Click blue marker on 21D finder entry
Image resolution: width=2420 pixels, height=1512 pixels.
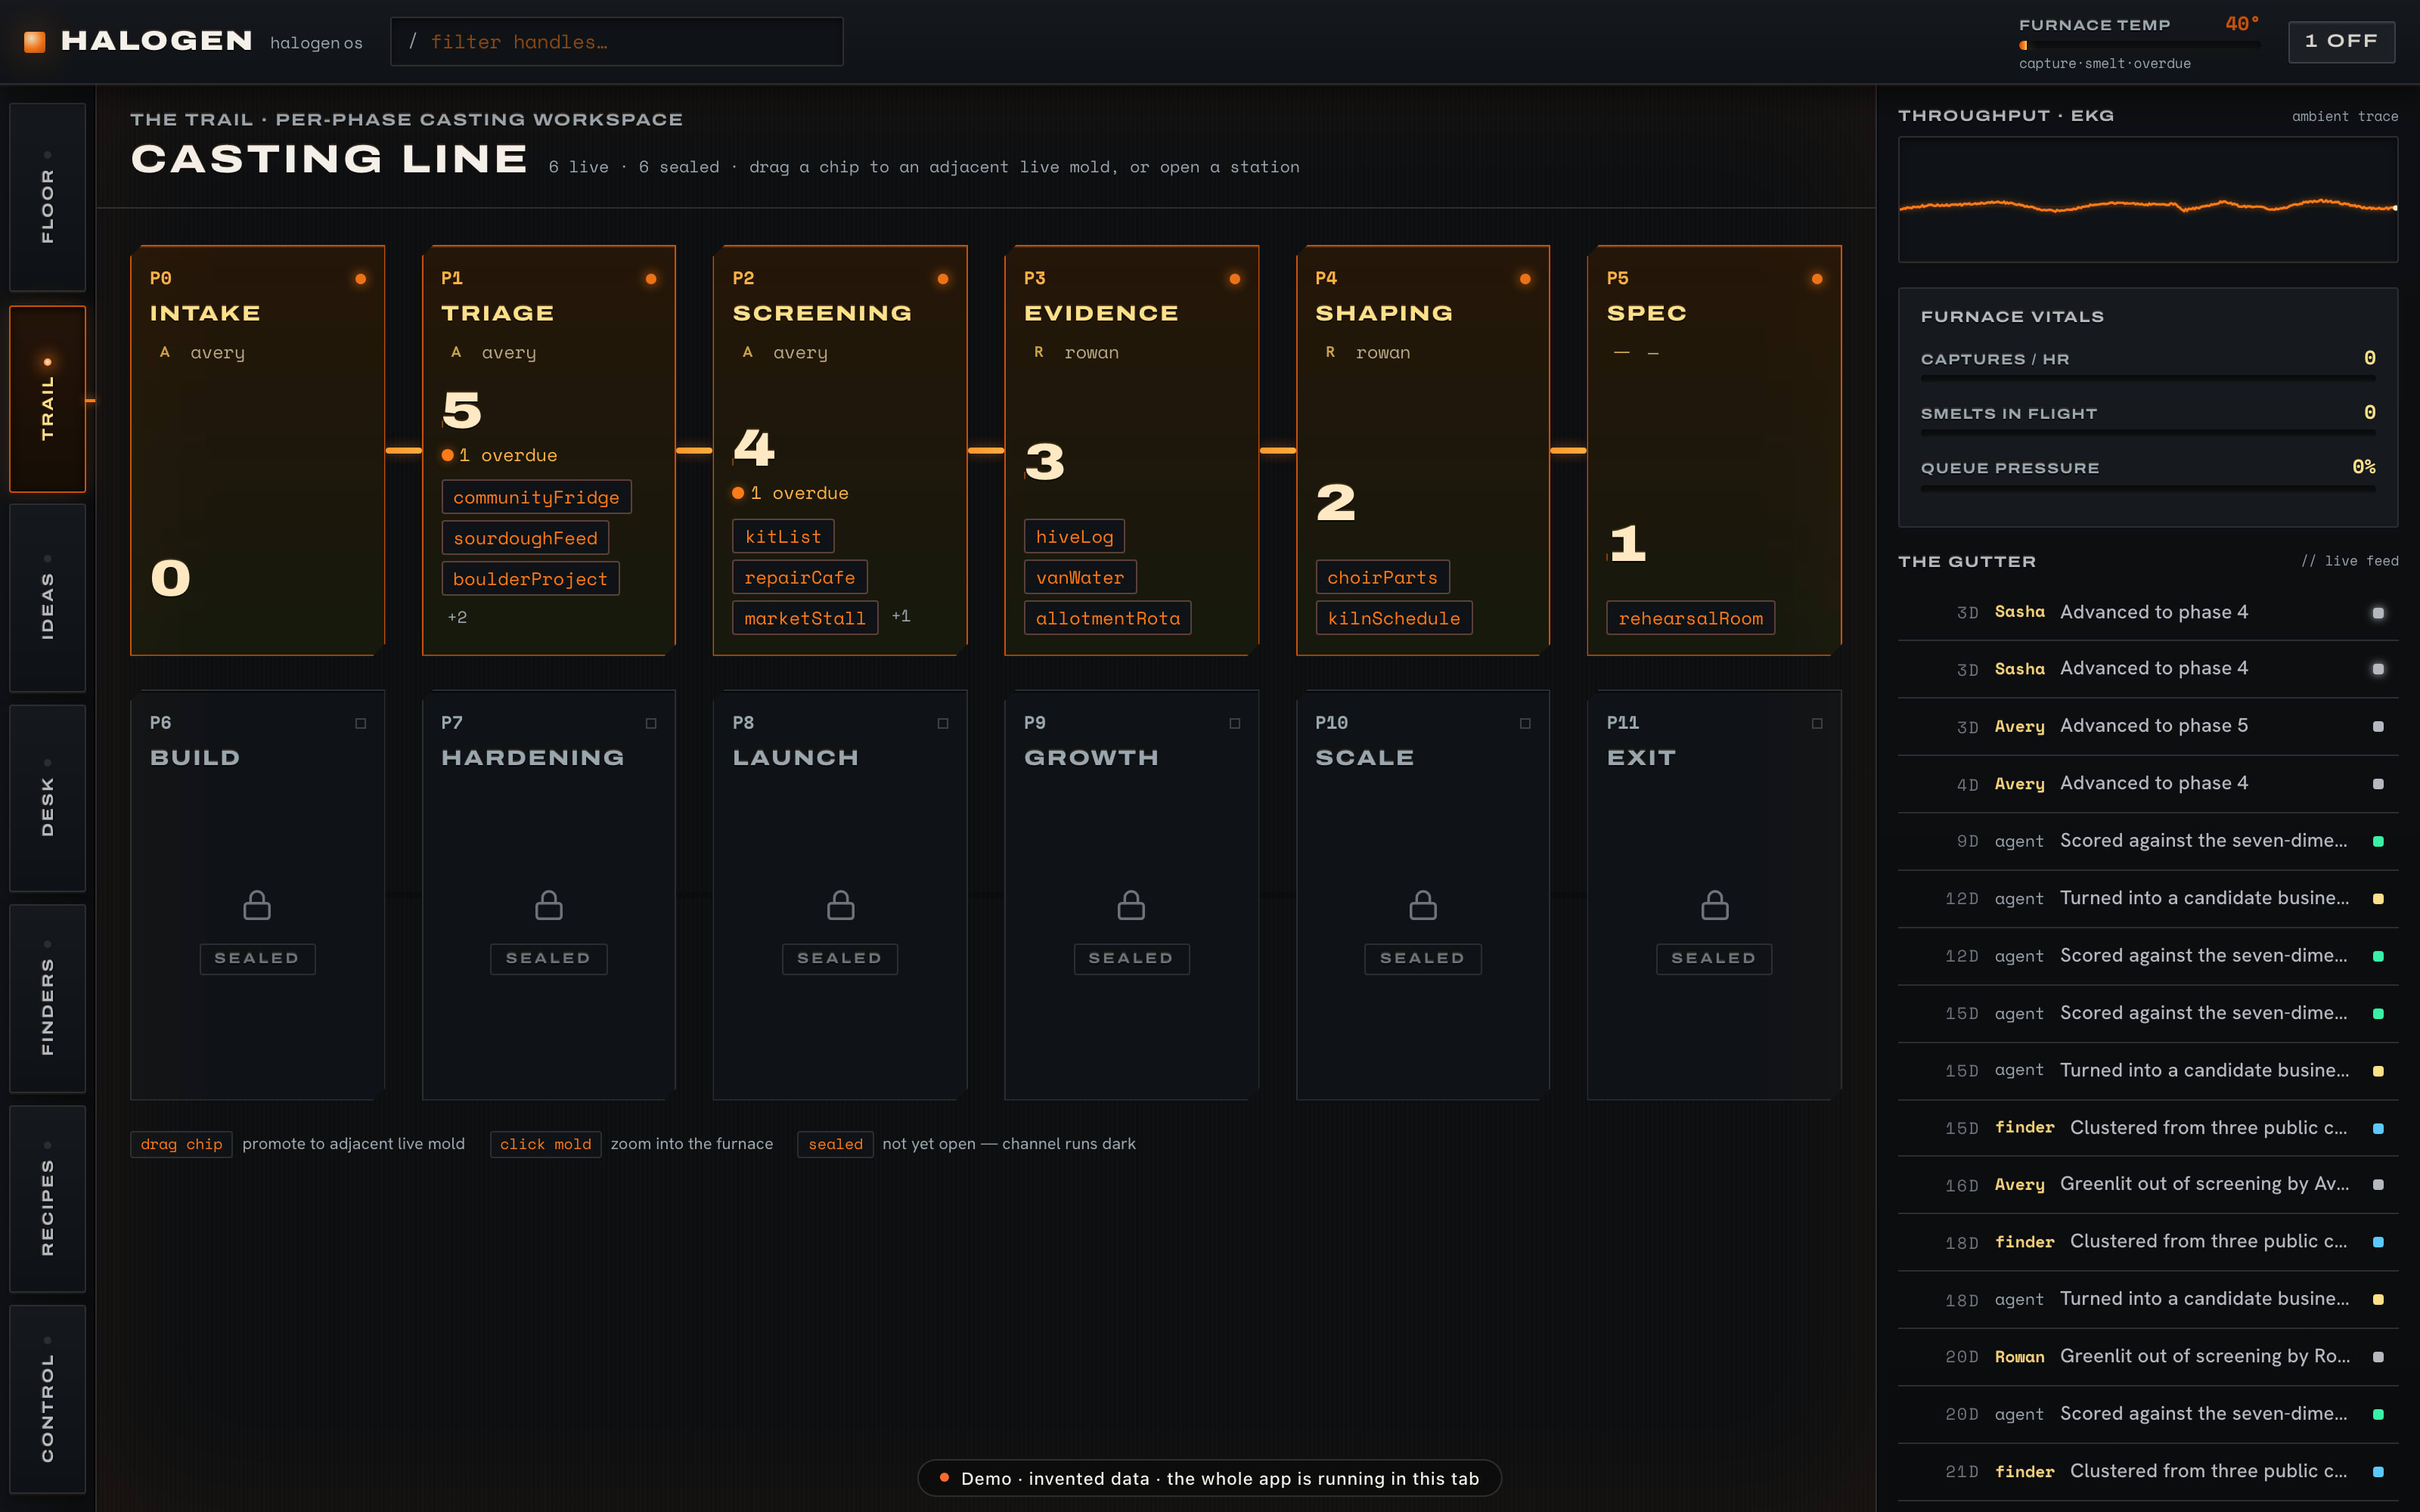(x=2378, y=1471)
